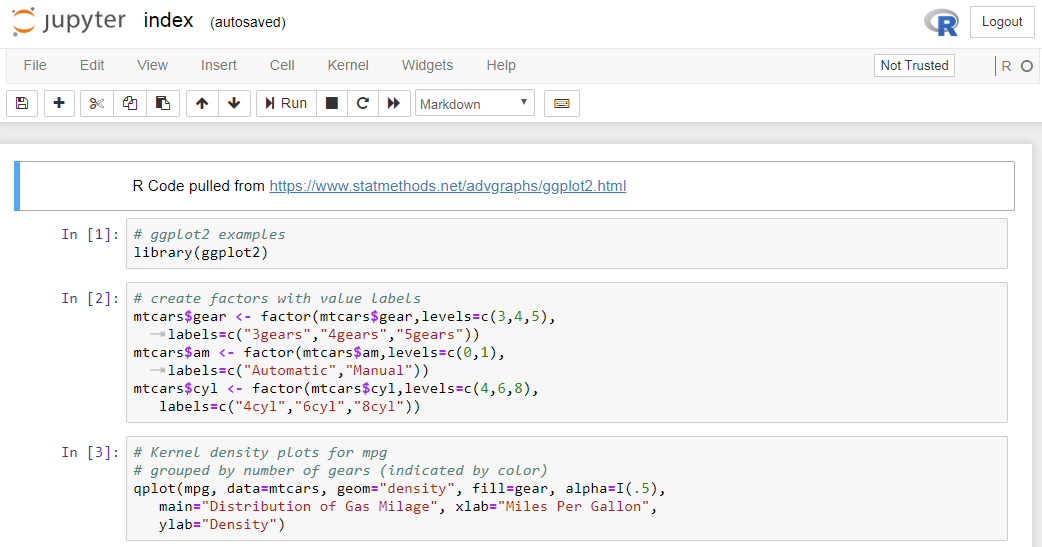This screenshot has height=547, width=1042.
Task: Expand the Cell menu
Action: click(282, 65)
